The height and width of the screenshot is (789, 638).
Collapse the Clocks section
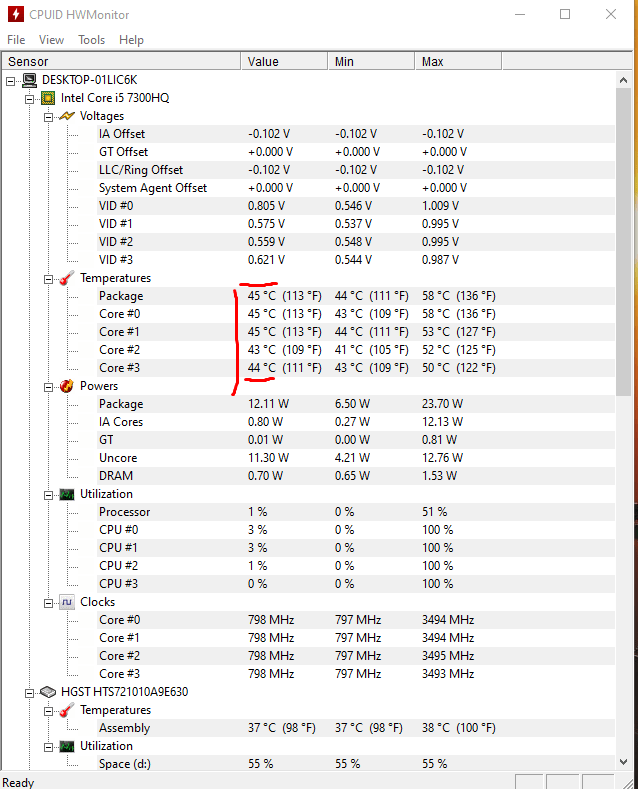[x=49, y=603]
